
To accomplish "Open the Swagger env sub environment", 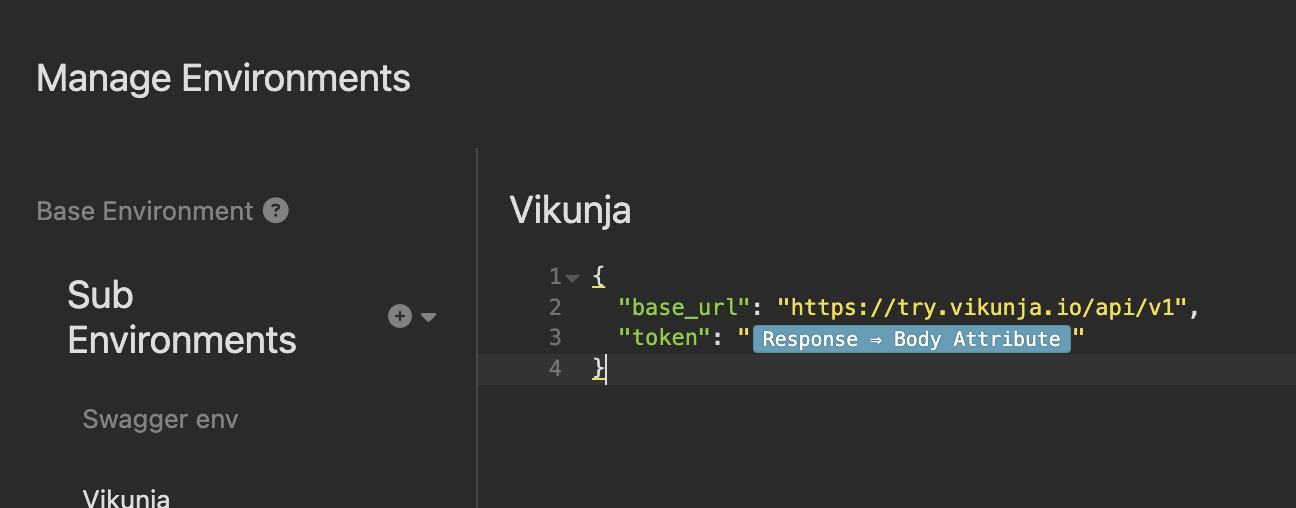I will pyautogui.click(x=160, y=419).
